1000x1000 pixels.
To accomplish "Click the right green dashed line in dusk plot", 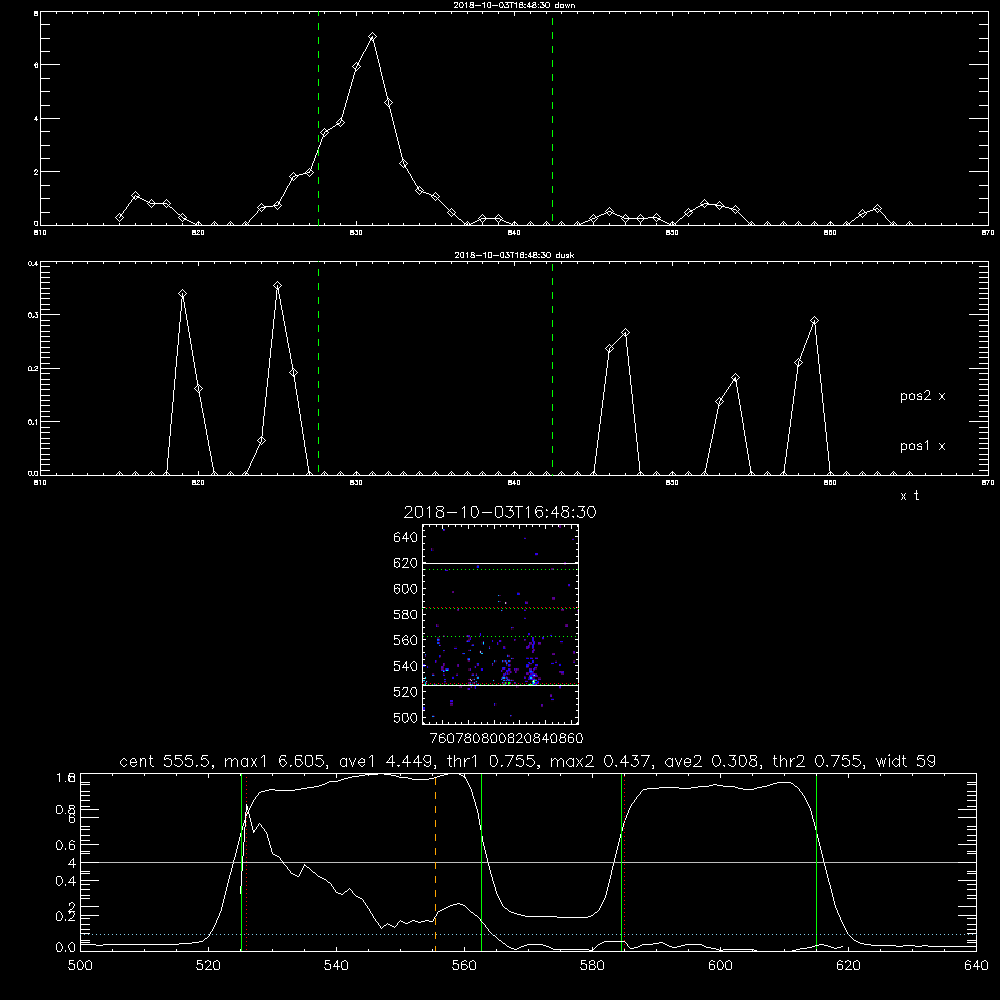I will pyautogui.click(x=552, y=369).
